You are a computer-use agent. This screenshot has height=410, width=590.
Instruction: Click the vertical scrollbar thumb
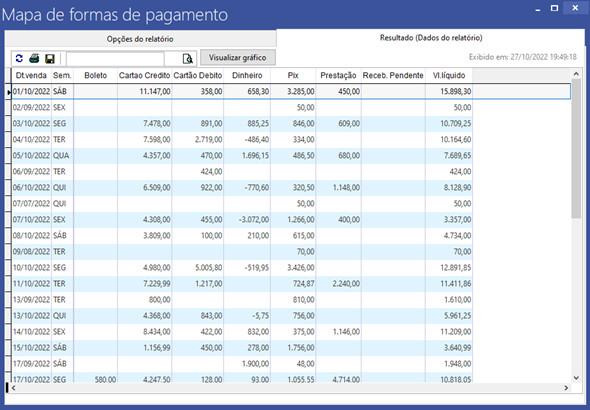pos(576,149)
